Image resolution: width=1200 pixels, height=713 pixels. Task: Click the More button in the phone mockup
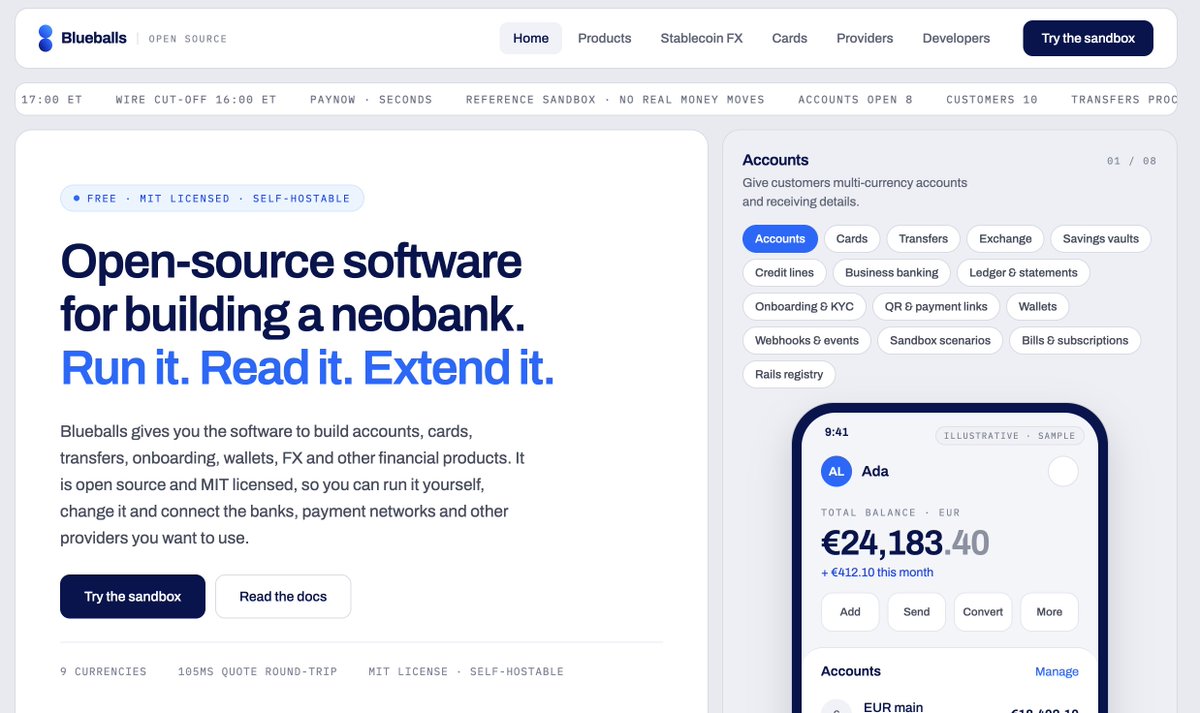coord(1050,612)
